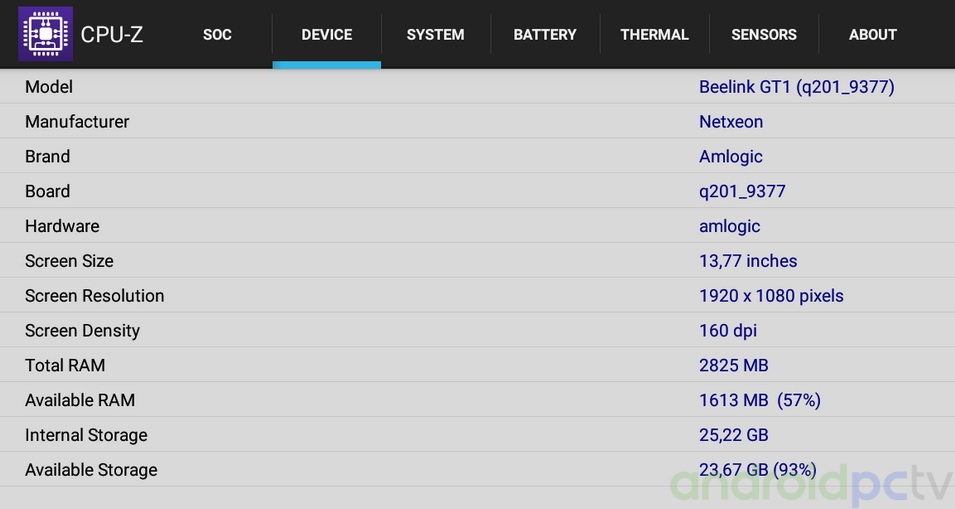
Task: Click the CPU-Z chip logo icon
Action: pyautogui.click(x=45, y=34)
